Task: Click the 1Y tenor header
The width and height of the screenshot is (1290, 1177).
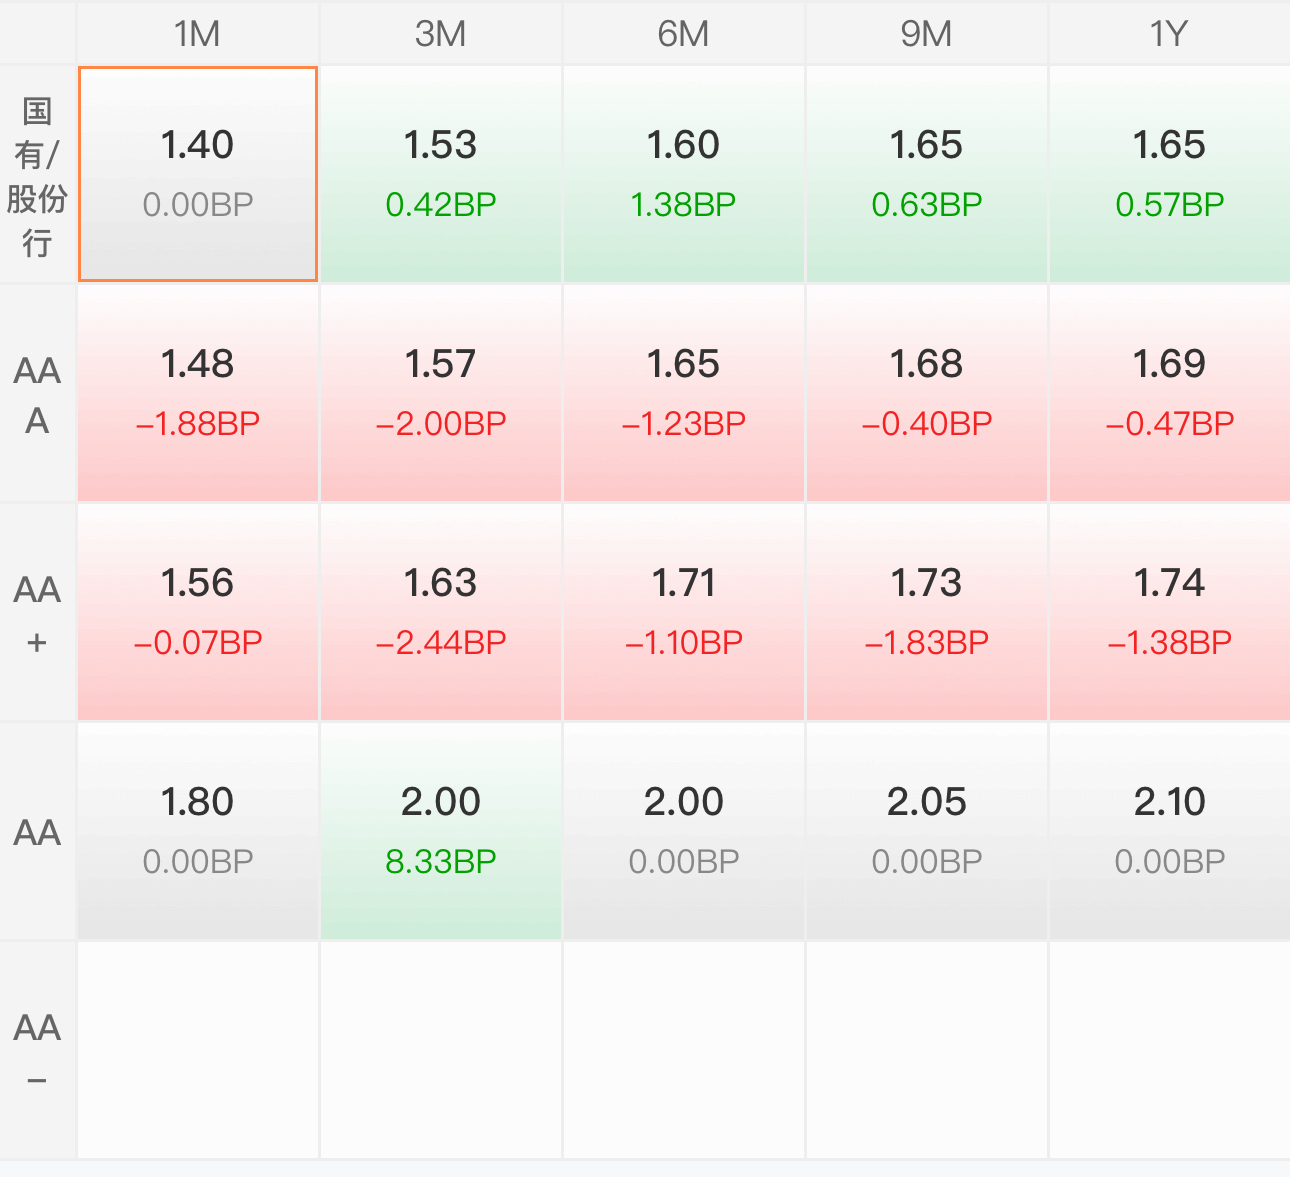Action: pyautogui.click(x=1168, y=34)
